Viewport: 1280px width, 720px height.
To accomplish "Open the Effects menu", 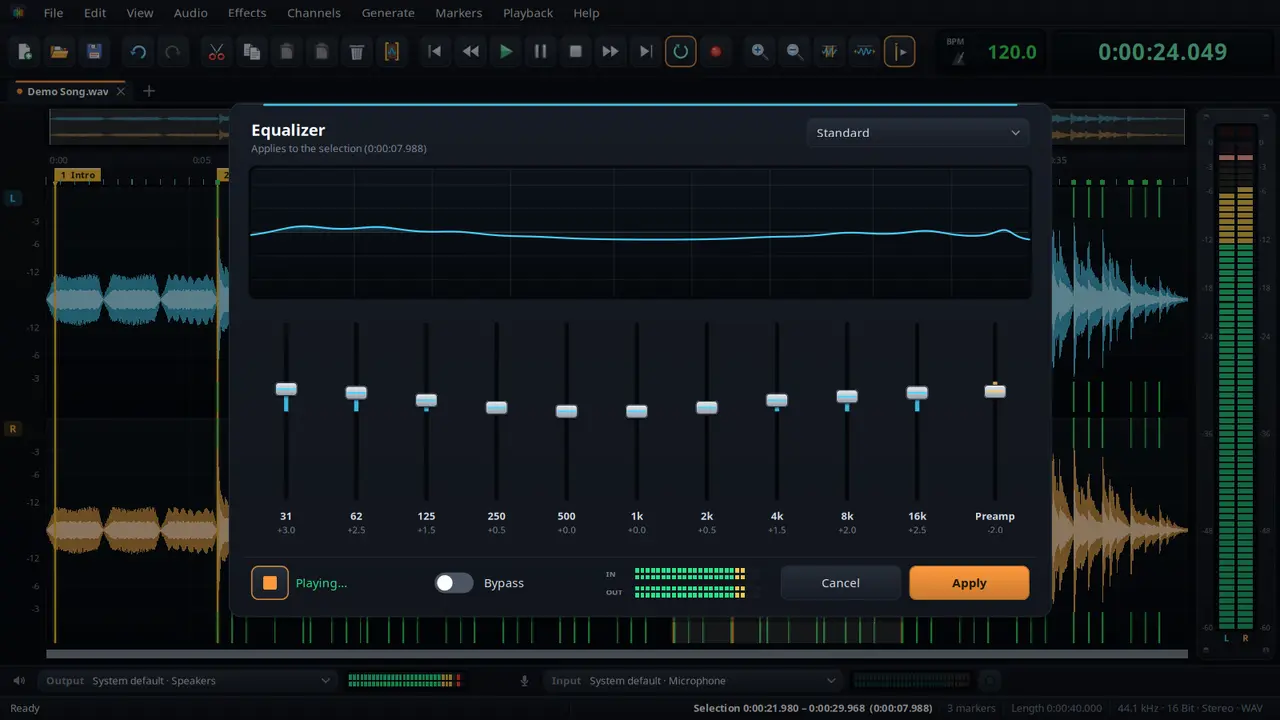I will coord(247,13).
